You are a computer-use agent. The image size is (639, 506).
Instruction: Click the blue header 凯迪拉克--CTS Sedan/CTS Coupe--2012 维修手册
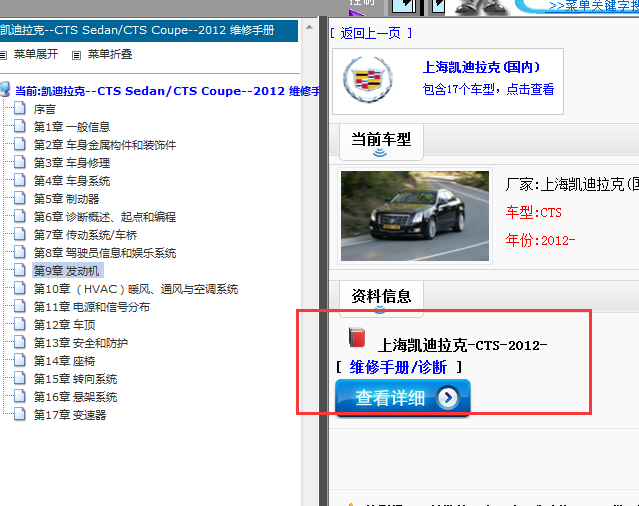(149, 31)
